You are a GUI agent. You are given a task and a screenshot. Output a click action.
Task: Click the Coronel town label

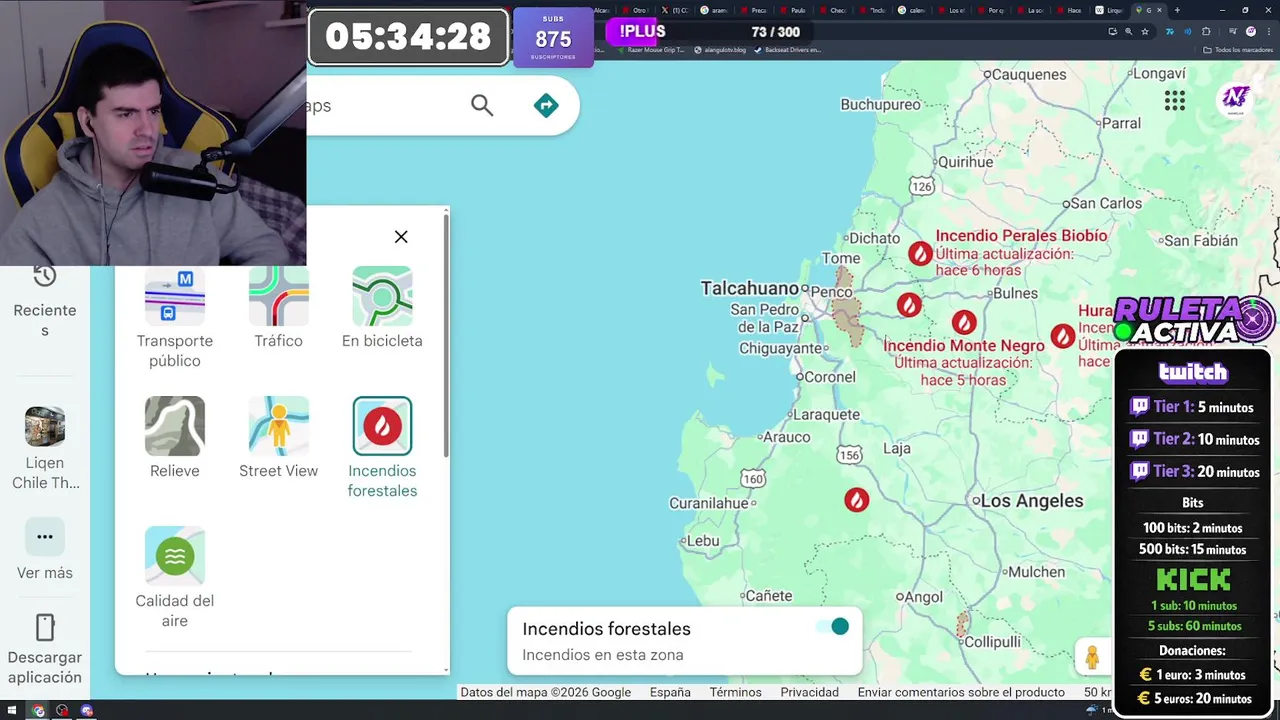(830, 377)
